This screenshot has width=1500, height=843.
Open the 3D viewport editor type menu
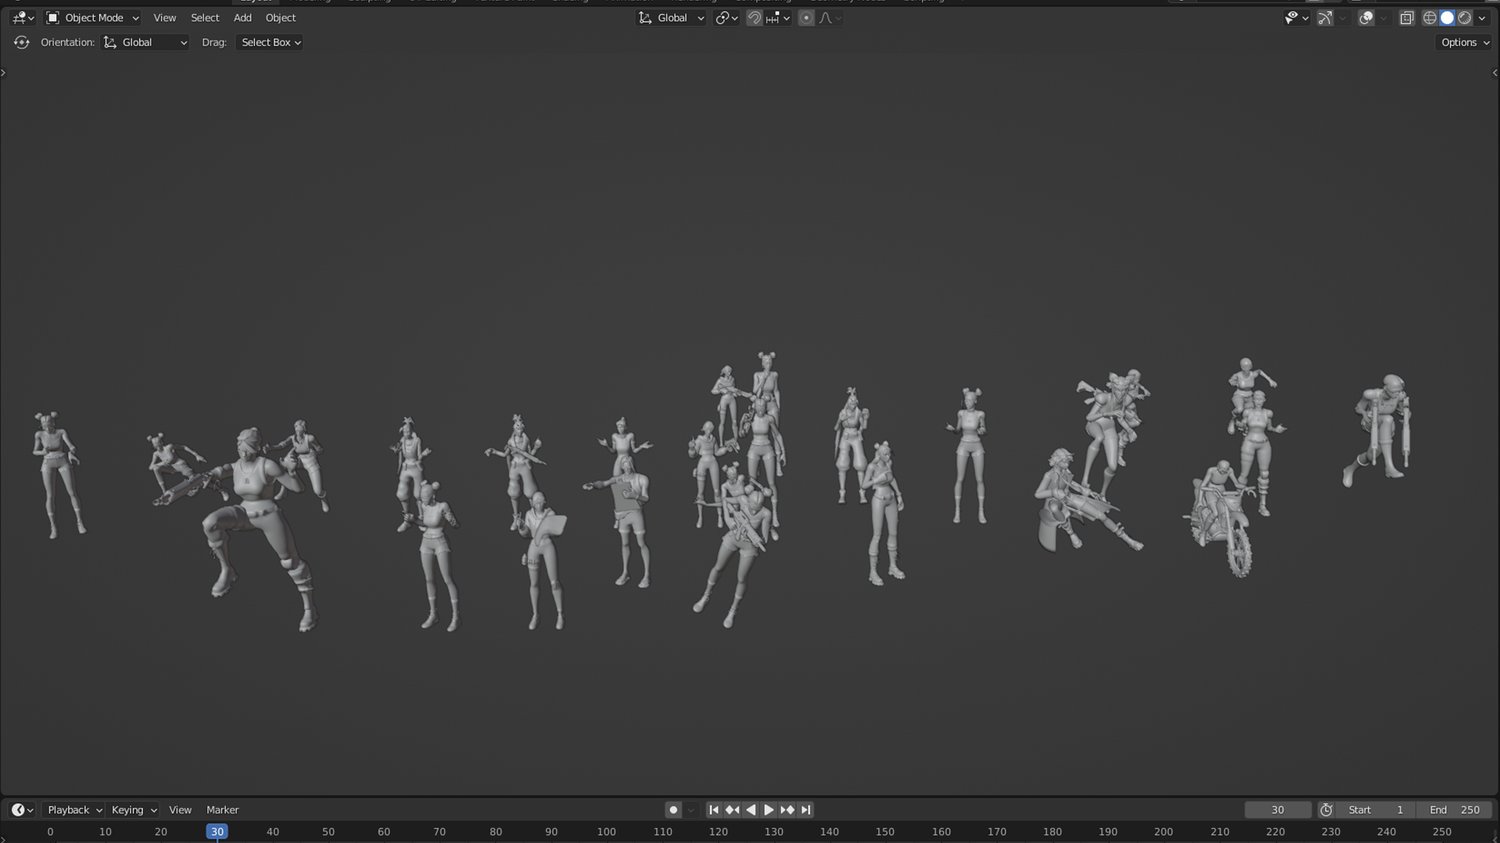tap(22, 18)
